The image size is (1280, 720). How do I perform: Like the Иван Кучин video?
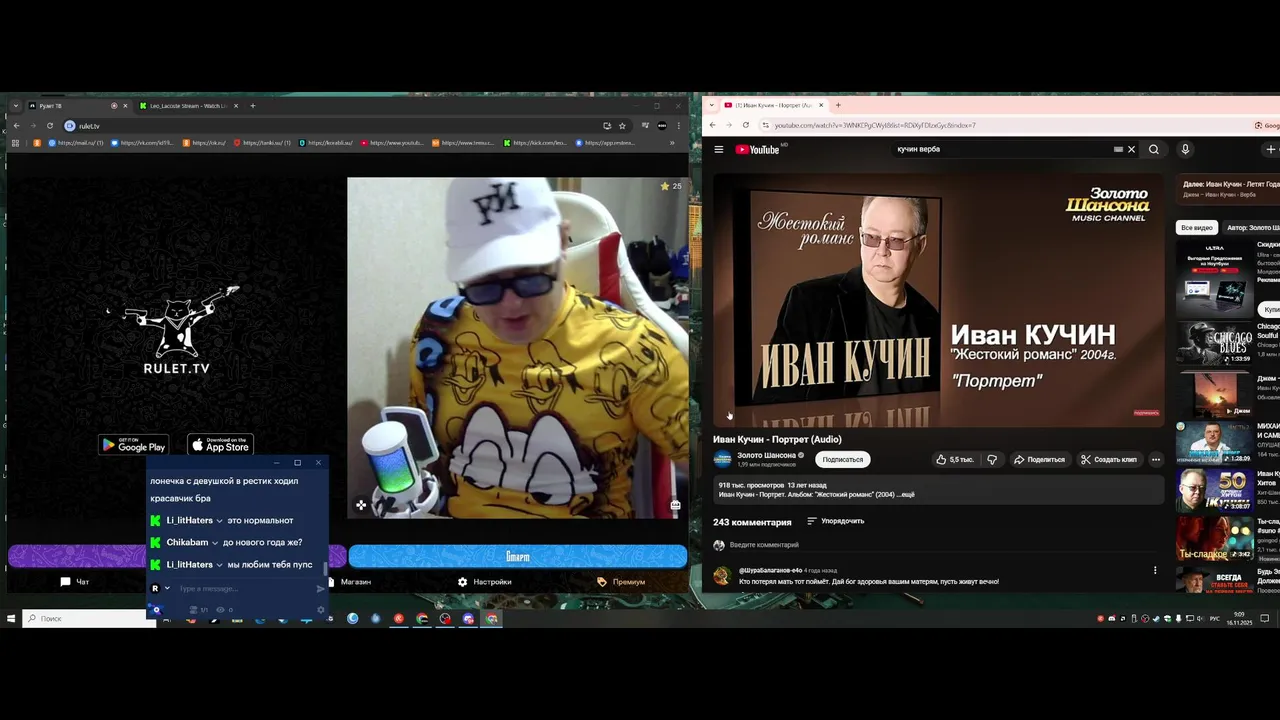click(954, 459)
